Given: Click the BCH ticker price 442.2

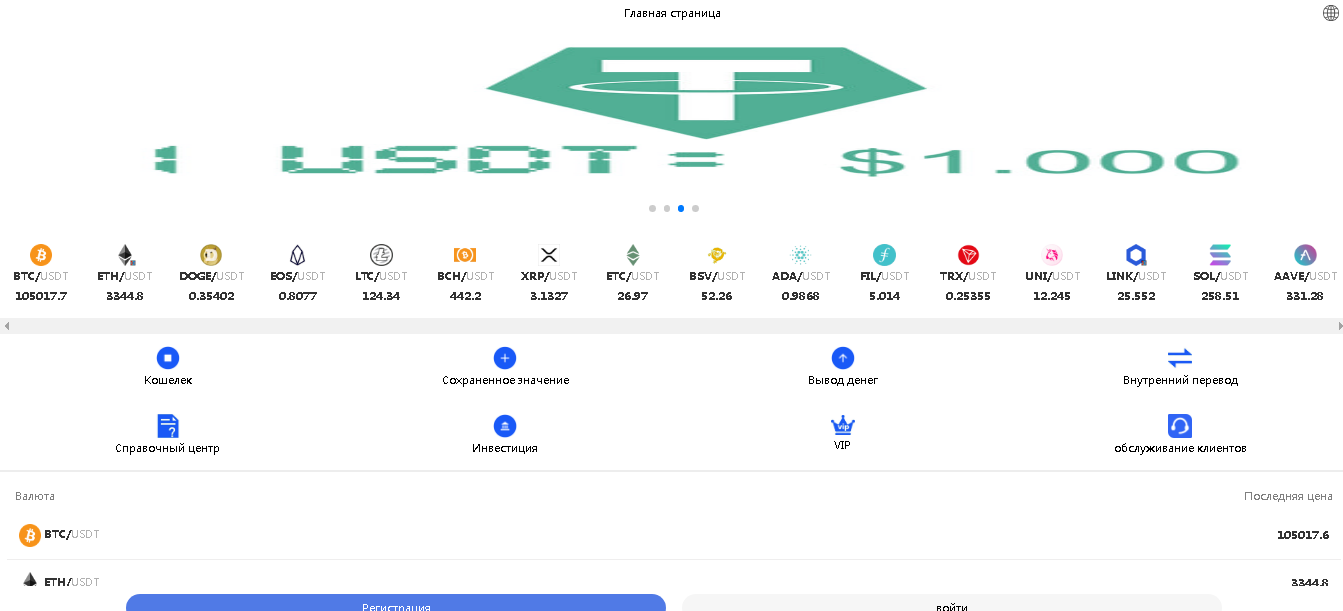Looking at the screenshot, I should pyautogui.click(x=465, y=296).
